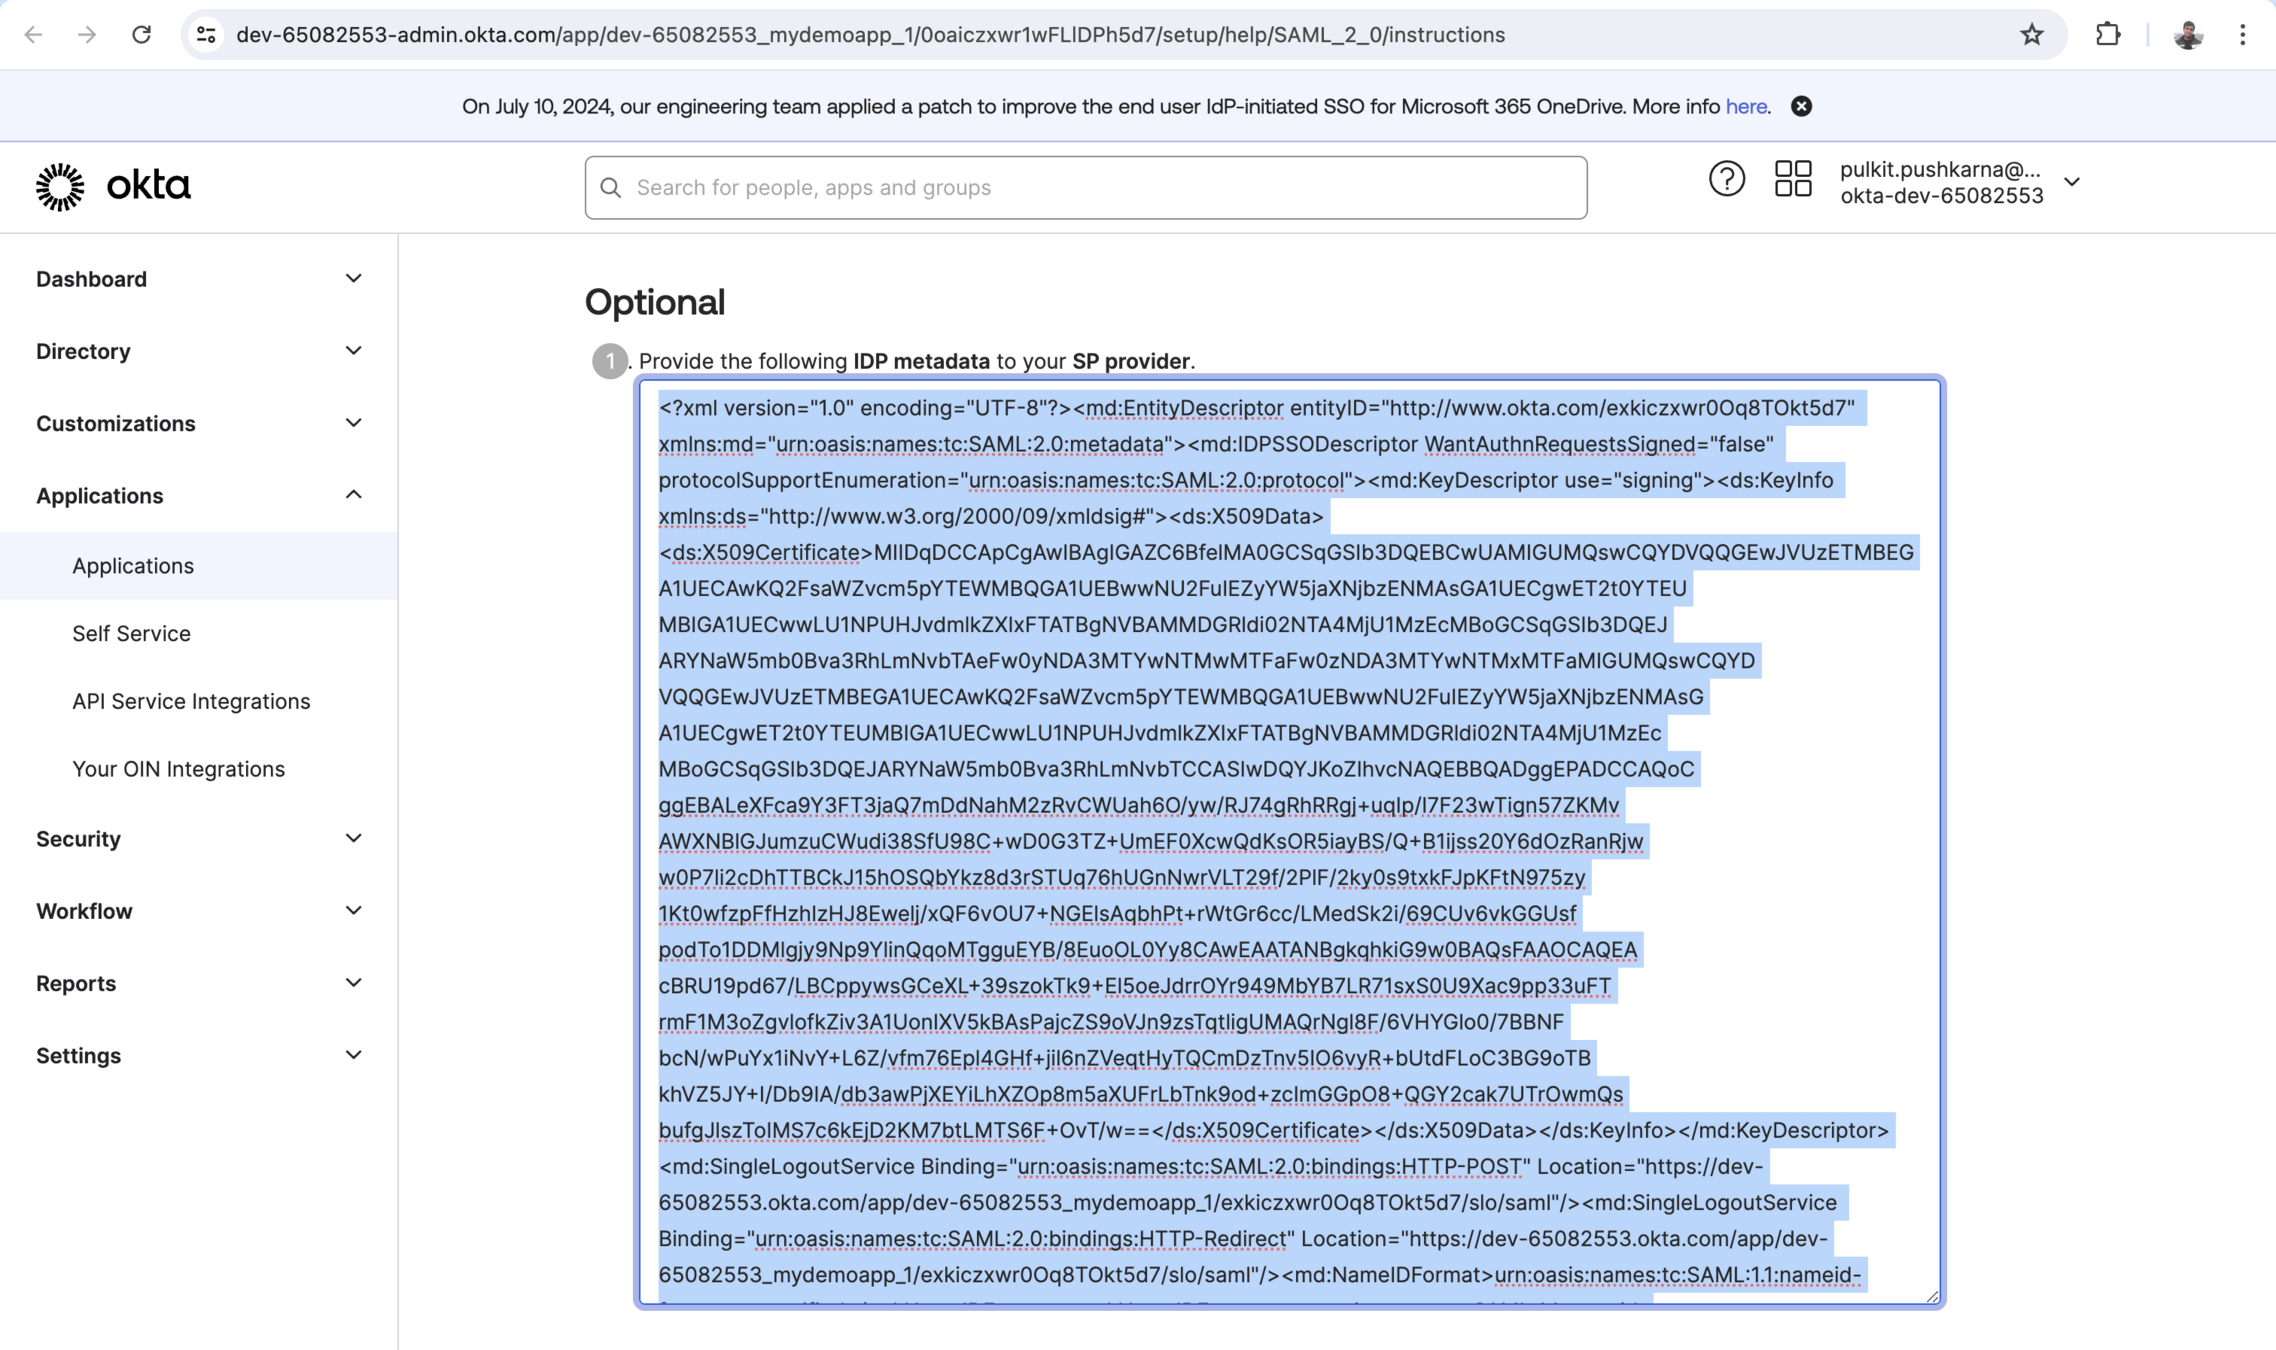Click the browser back arrow

tap(34, 35)
